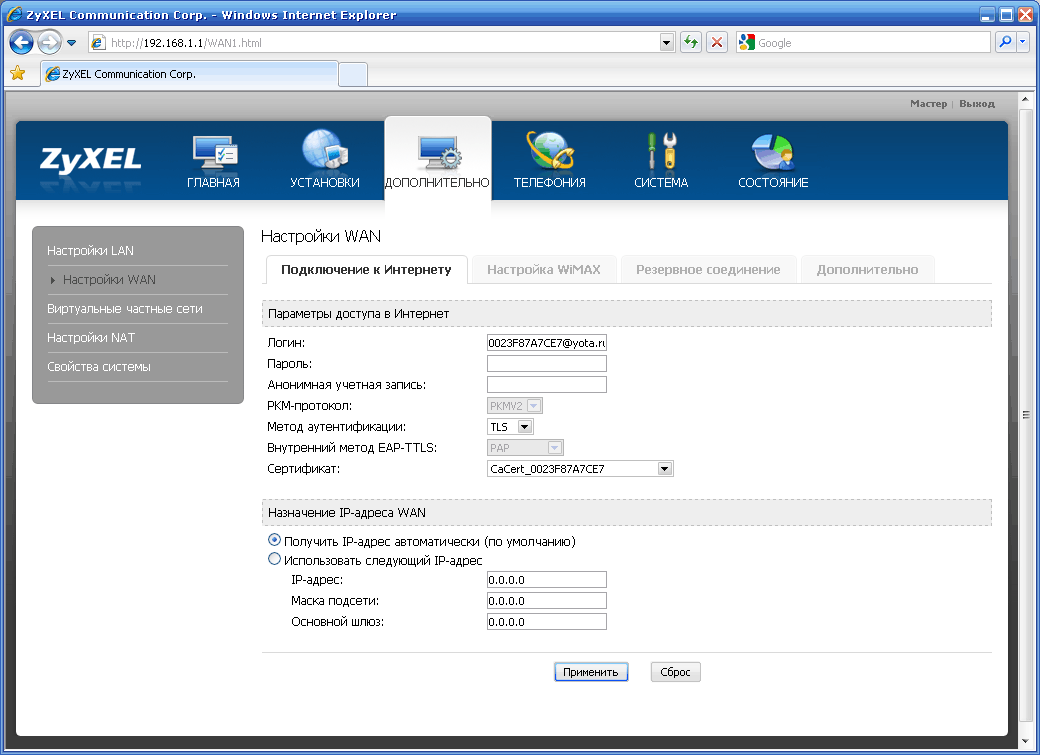Click the Выход link
This screenshot has height=755, width=1040.
(976, 103)
